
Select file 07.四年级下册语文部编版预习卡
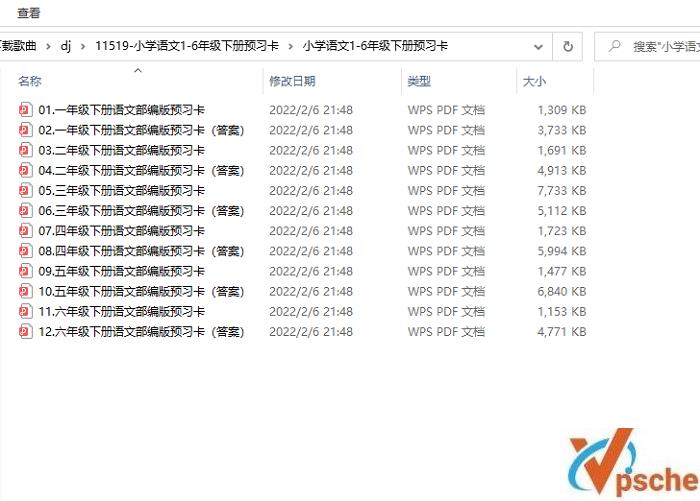pyautogui.click(x=121, y=231)
